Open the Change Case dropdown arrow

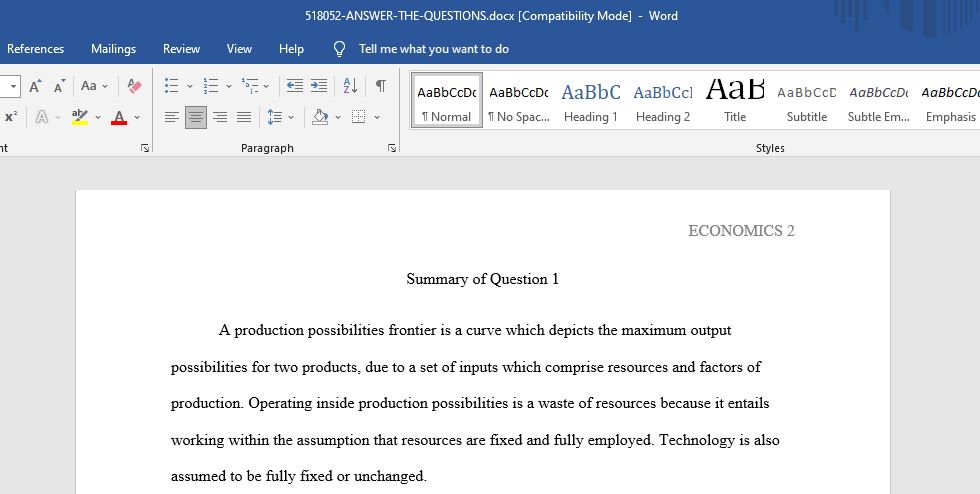105,86
